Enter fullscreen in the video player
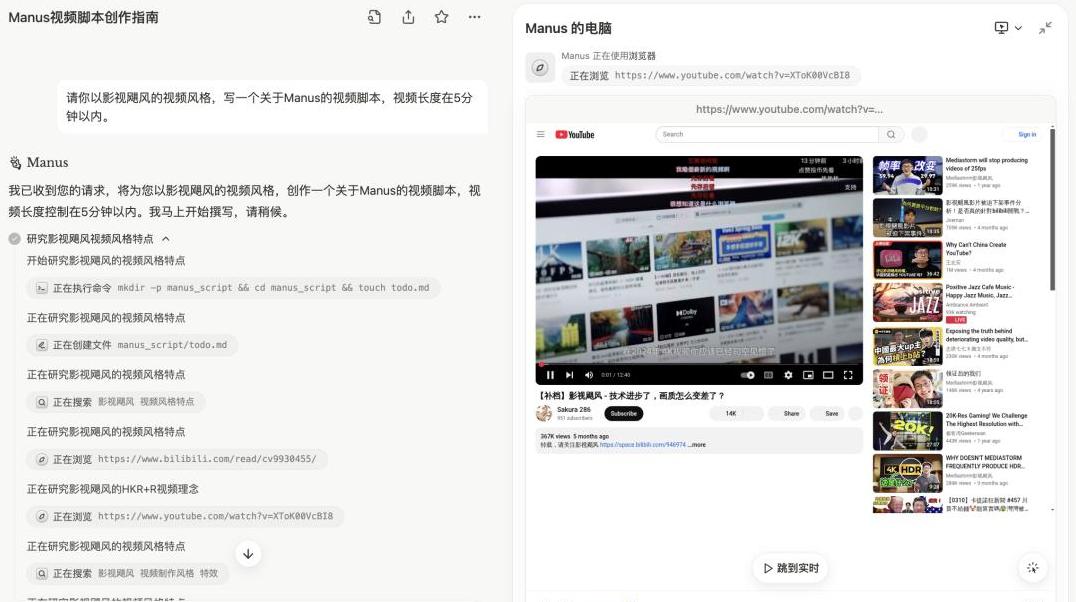 coord(848,375)
